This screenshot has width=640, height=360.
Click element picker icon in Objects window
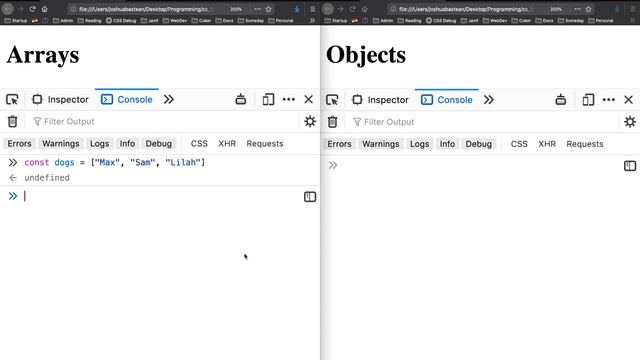coord(332,100)
